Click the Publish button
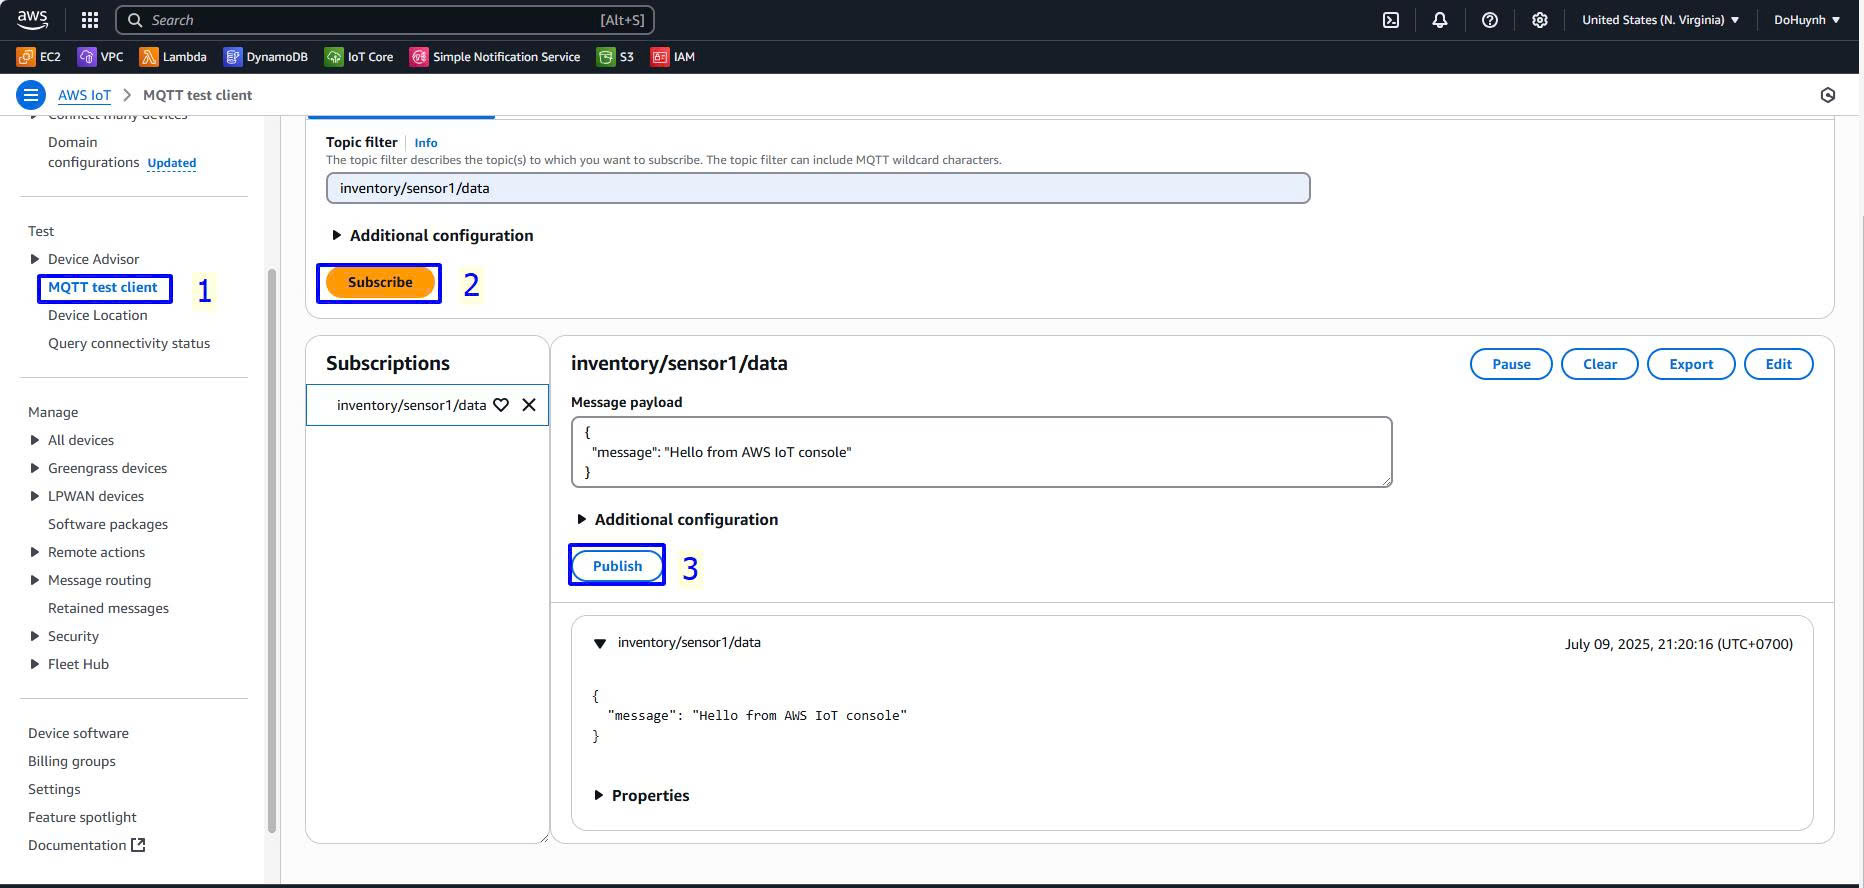Viewport: 1864px width, 888px height. click(617, 566)
